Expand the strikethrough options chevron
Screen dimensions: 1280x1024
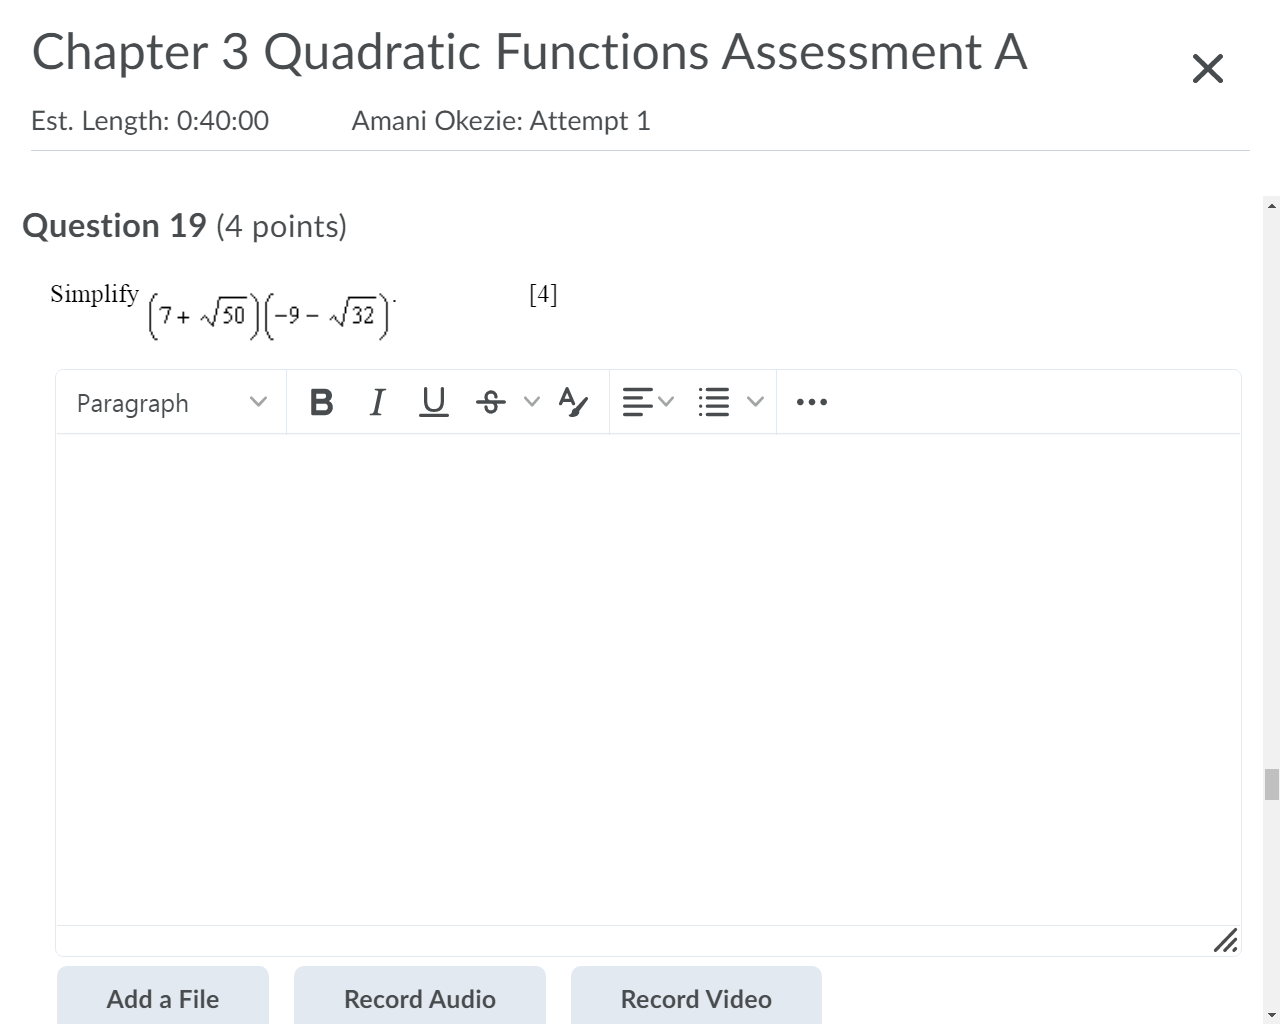click(530, 402)
